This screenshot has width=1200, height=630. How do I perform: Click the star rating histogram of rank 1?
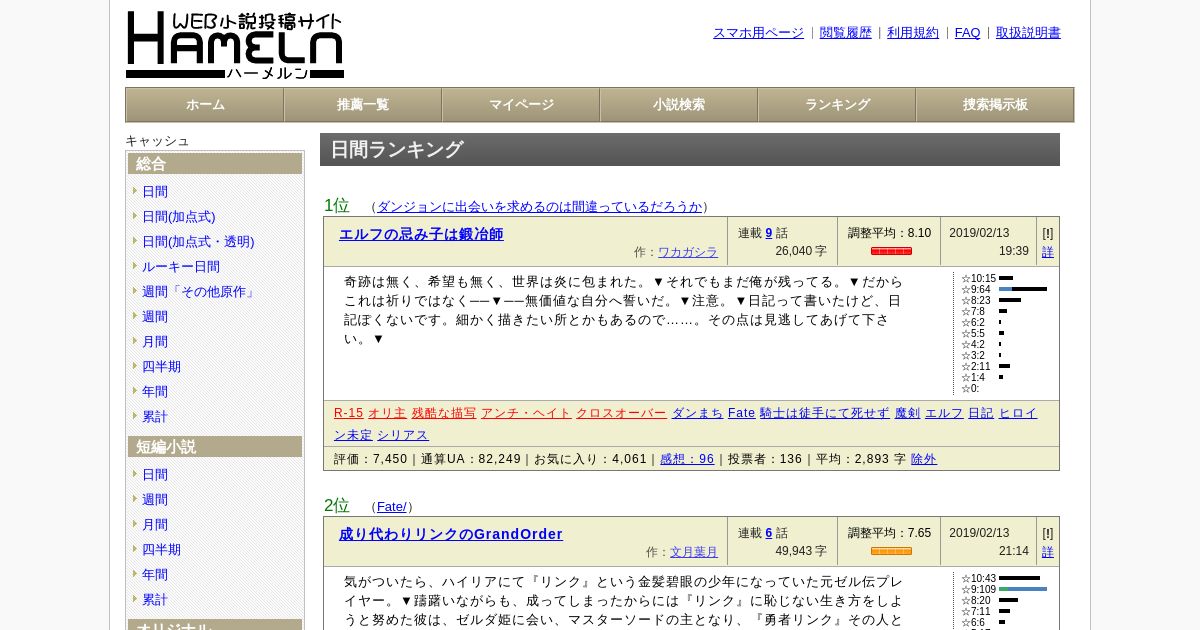point(1004,333)
